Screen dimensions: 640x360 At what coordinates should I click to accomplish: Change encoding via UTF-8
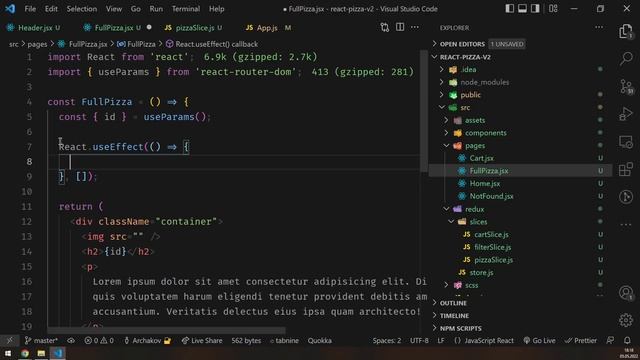(x=419, y=340)
